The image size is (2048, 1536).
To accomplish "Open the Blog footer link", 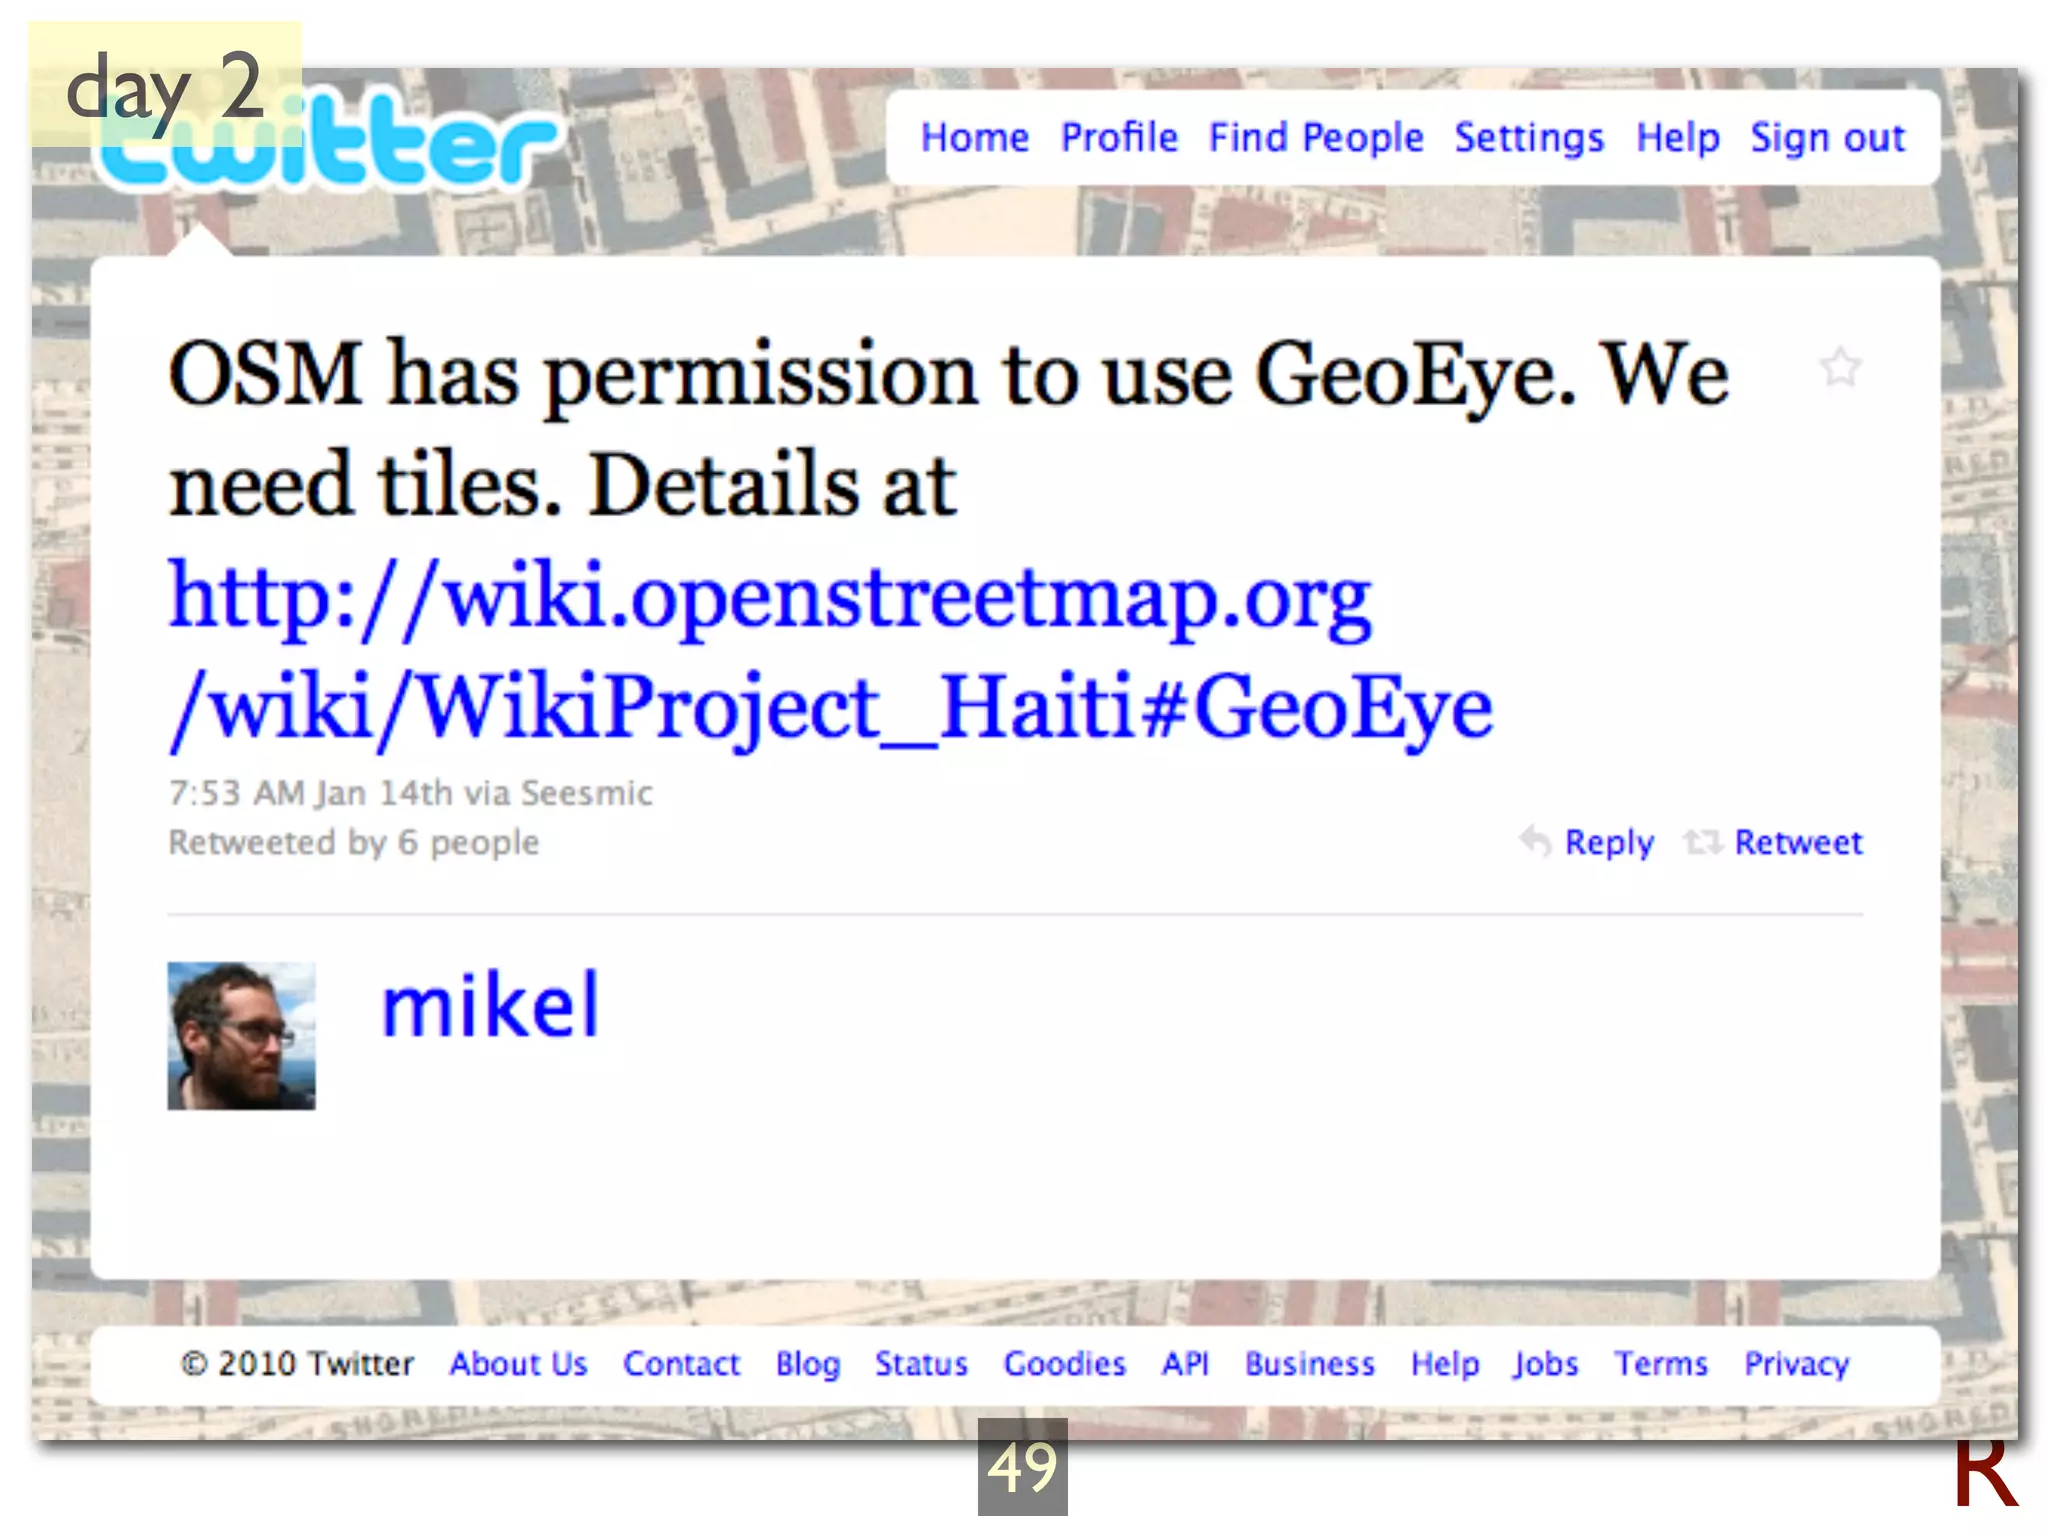I will coord(808,1365).
